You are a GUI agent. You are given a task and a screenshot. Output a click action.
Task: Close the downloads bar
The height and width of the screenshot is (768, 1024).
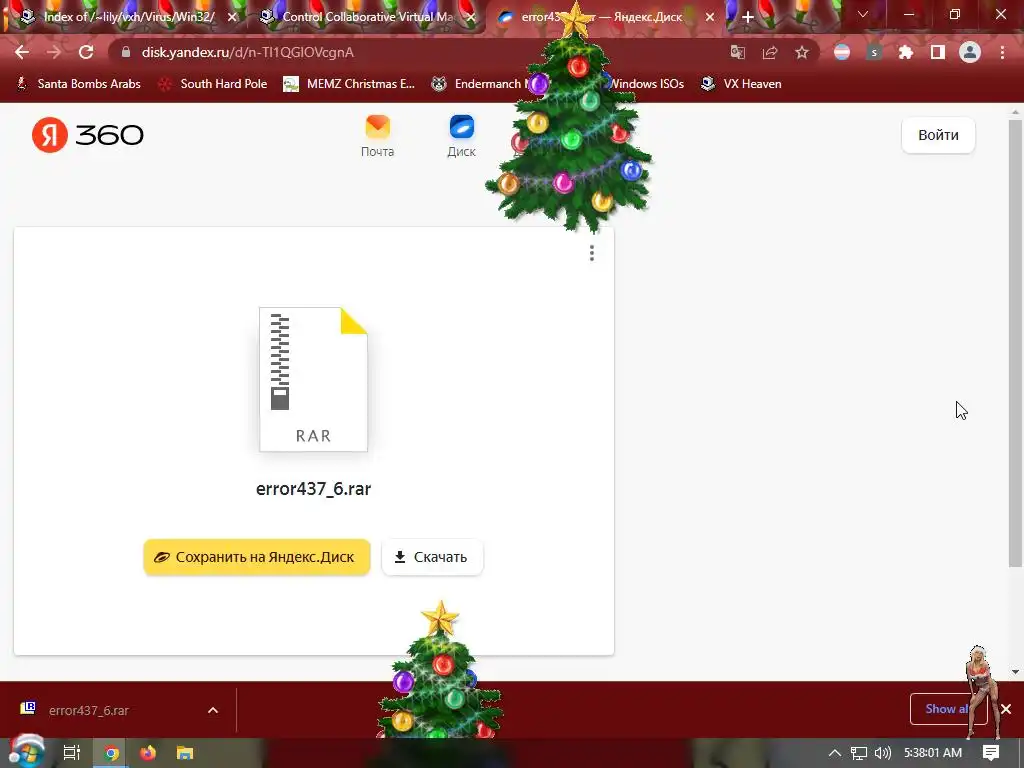point(1006,709)
